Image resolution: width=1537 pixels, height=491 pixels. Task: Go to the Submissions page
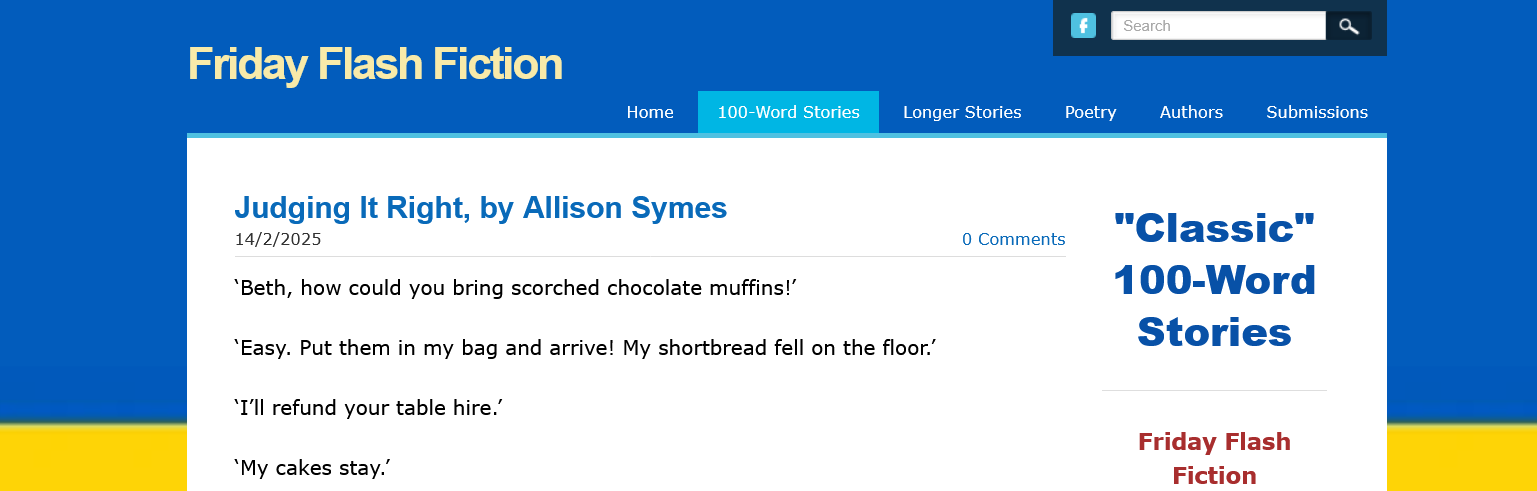[x=1317, y=112]
